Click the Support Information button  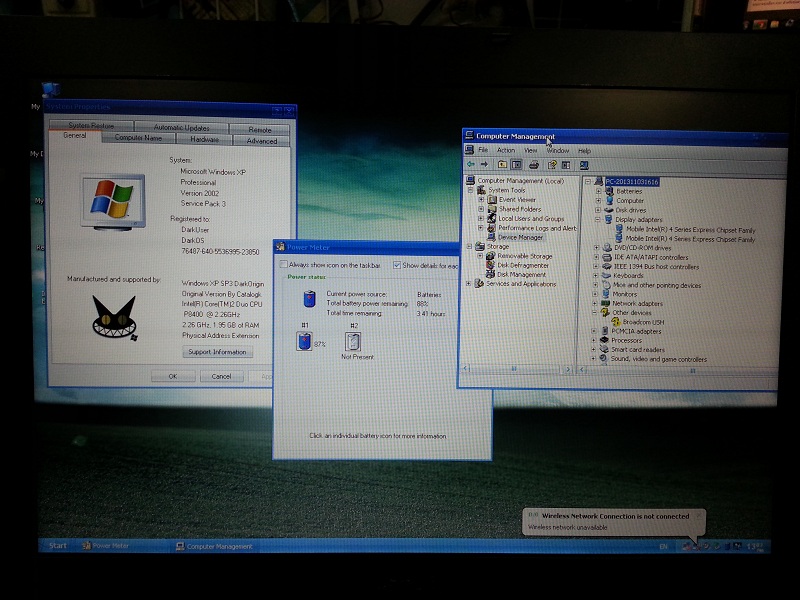point(217,352)
